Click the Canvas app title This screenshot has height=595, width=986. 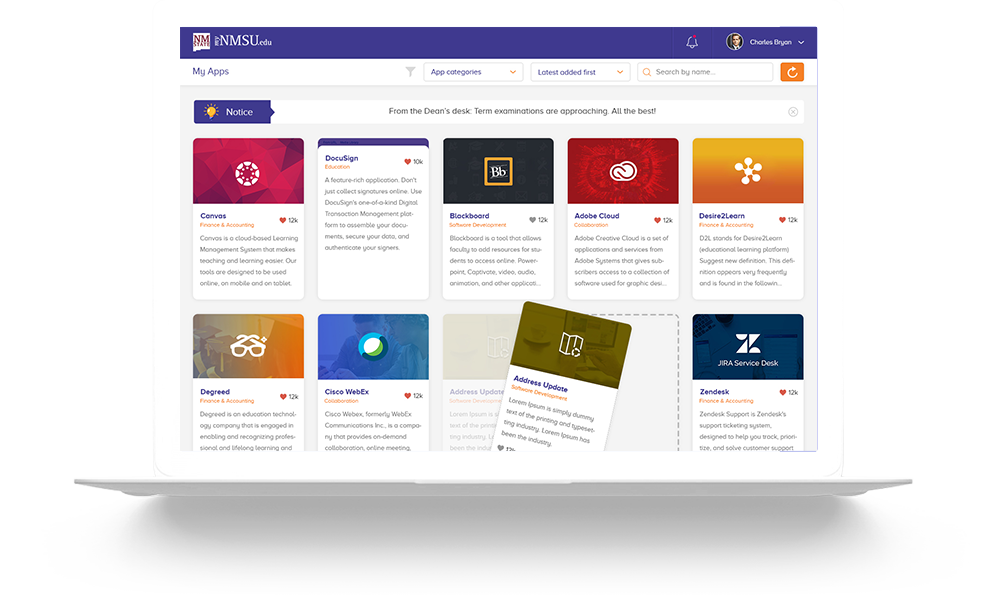click(x=213, y=216)
